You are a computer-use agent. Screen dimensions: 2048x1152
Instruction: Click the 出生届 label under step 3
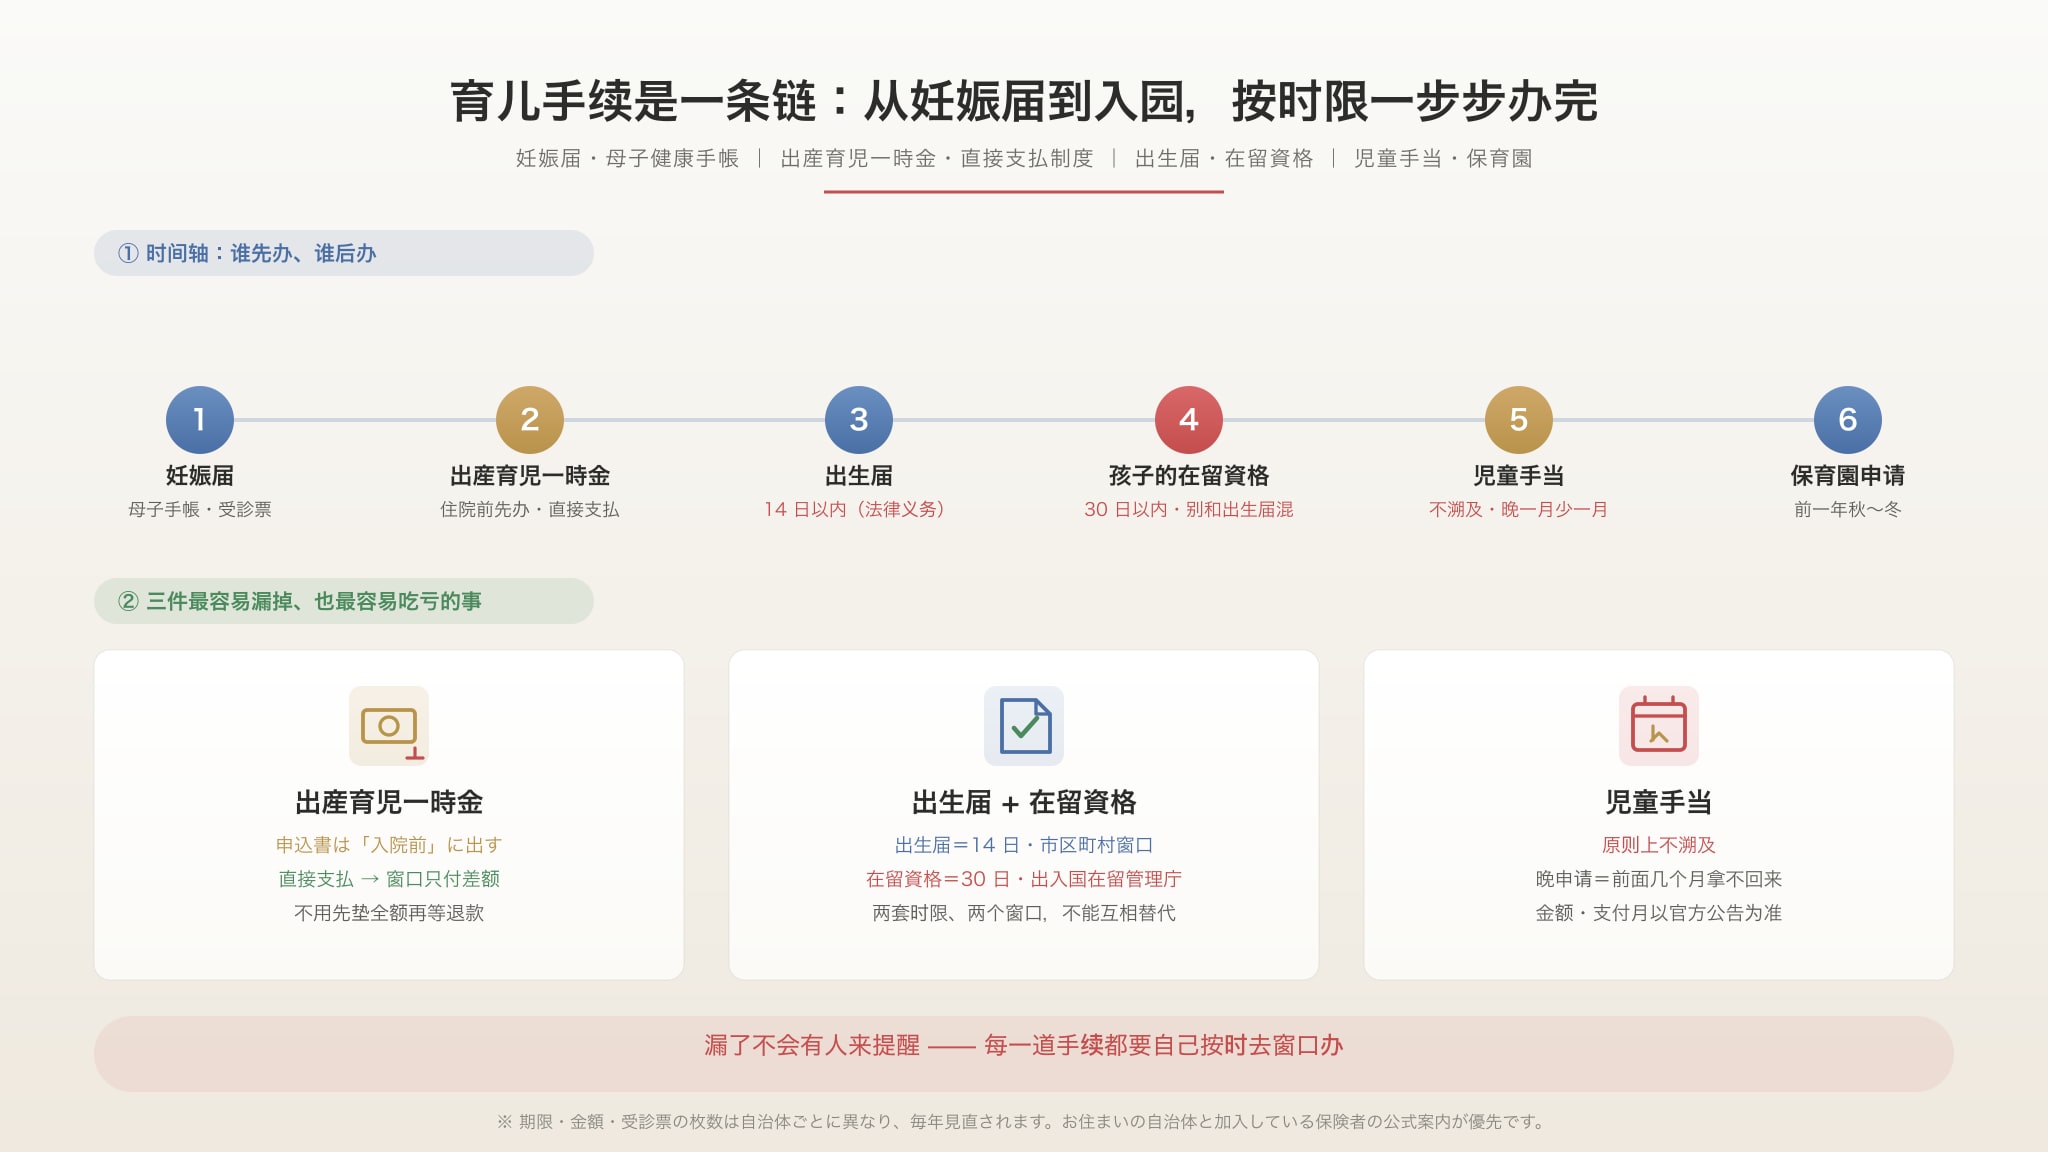tap(859, 476)
